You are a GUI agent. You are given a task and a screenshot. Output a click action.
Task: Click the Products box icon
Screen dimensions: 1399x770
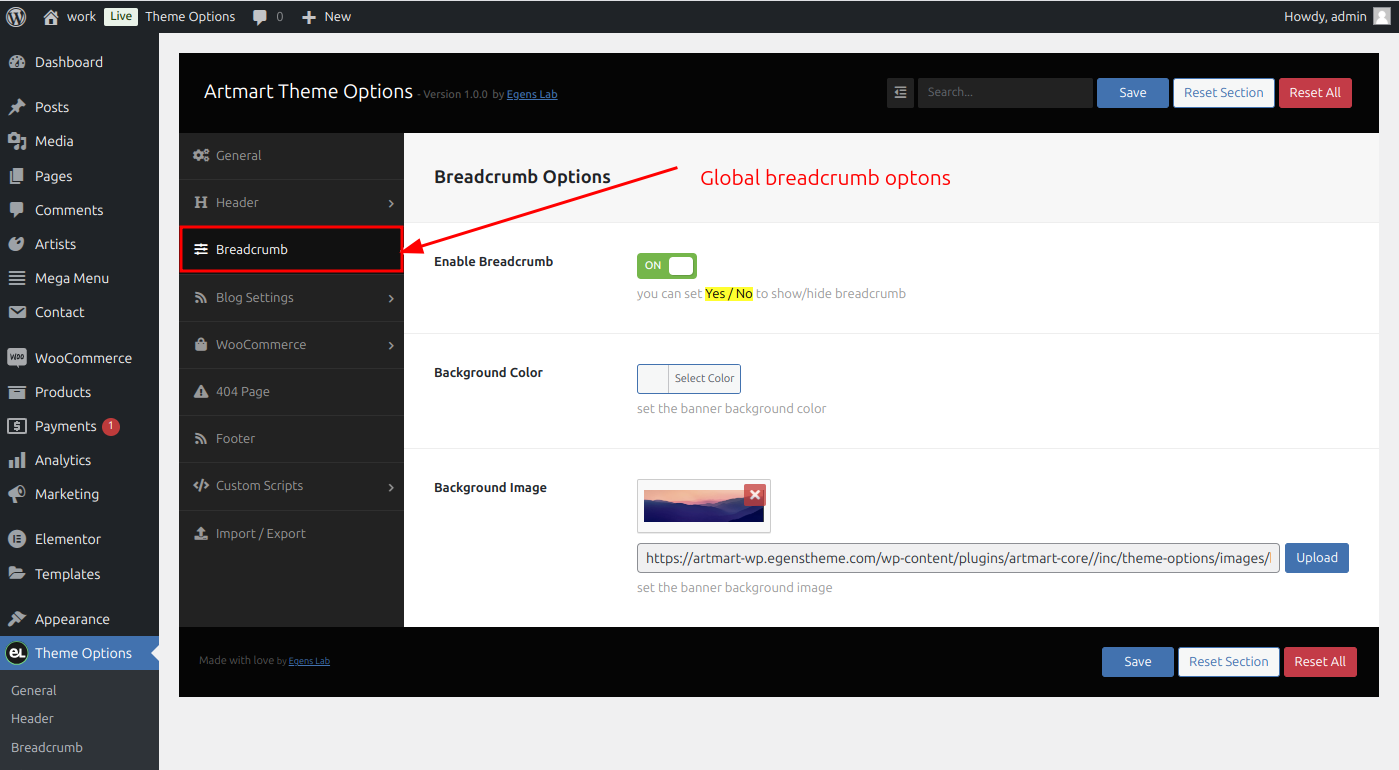(x=17, y=392)
